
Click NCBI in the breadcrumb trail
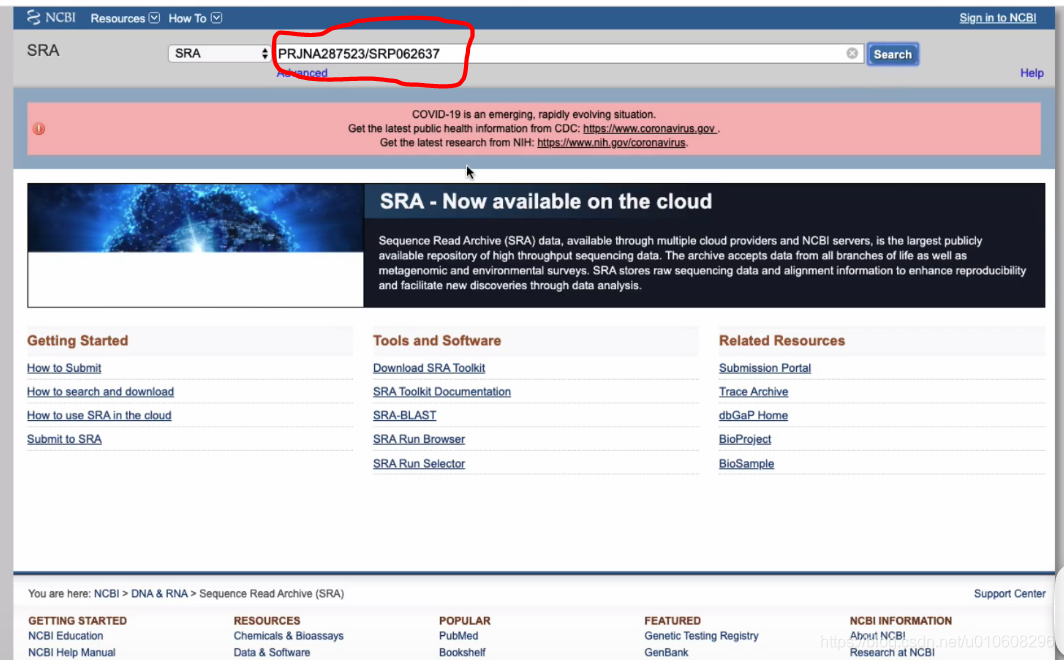(107, 594)
